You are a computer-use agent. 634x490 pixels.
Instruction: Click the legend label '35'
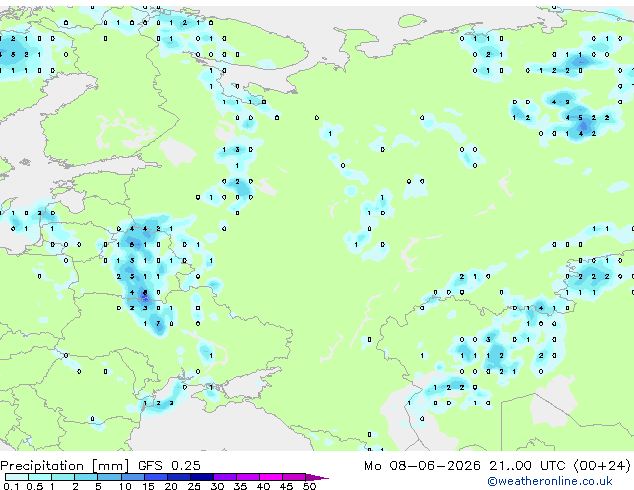(240, 486)
